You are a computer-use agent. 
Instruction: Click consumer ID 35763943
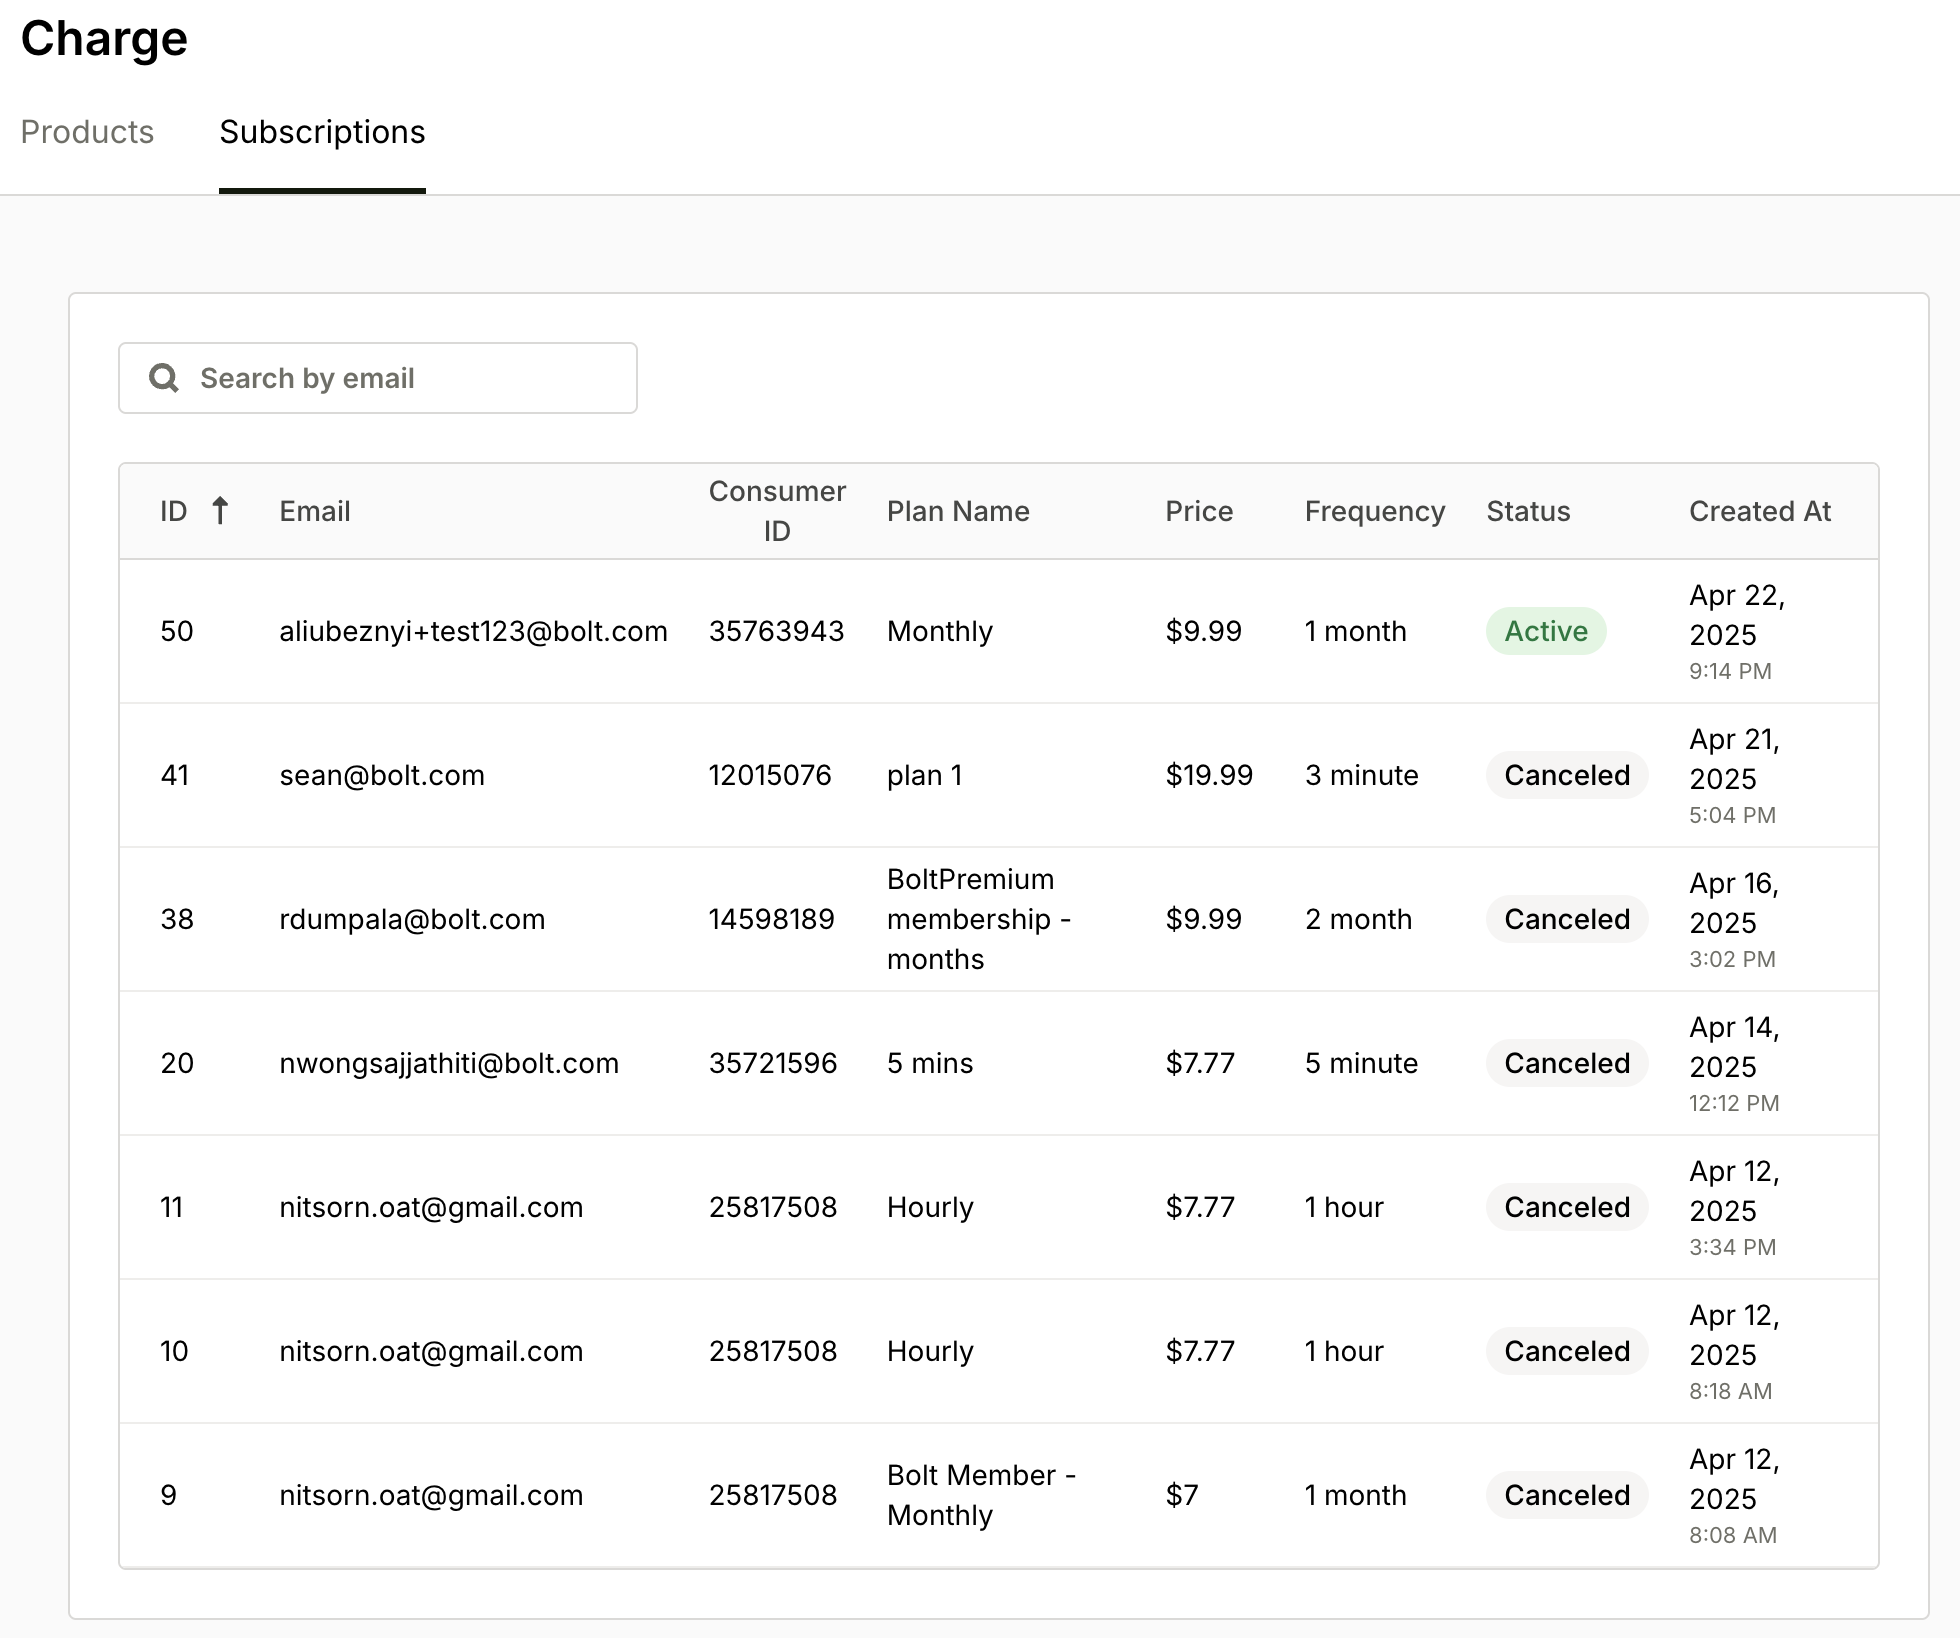point(777,631)
